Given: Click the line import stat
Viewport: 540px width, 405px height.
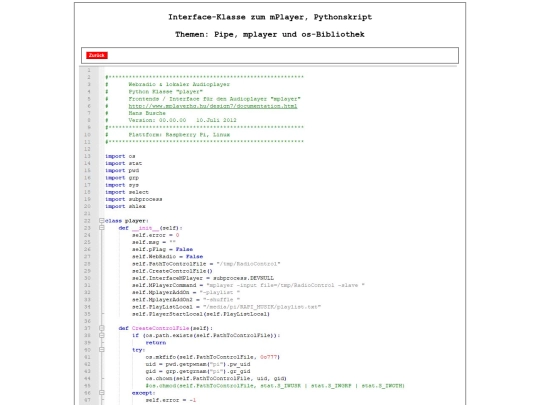Looking at the screenshot, I should click(123, 163).
